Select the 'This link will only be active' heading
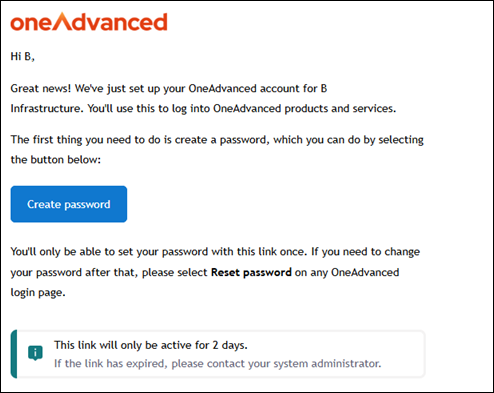Viewport: 494px width, 393px height. coord(151,345)
